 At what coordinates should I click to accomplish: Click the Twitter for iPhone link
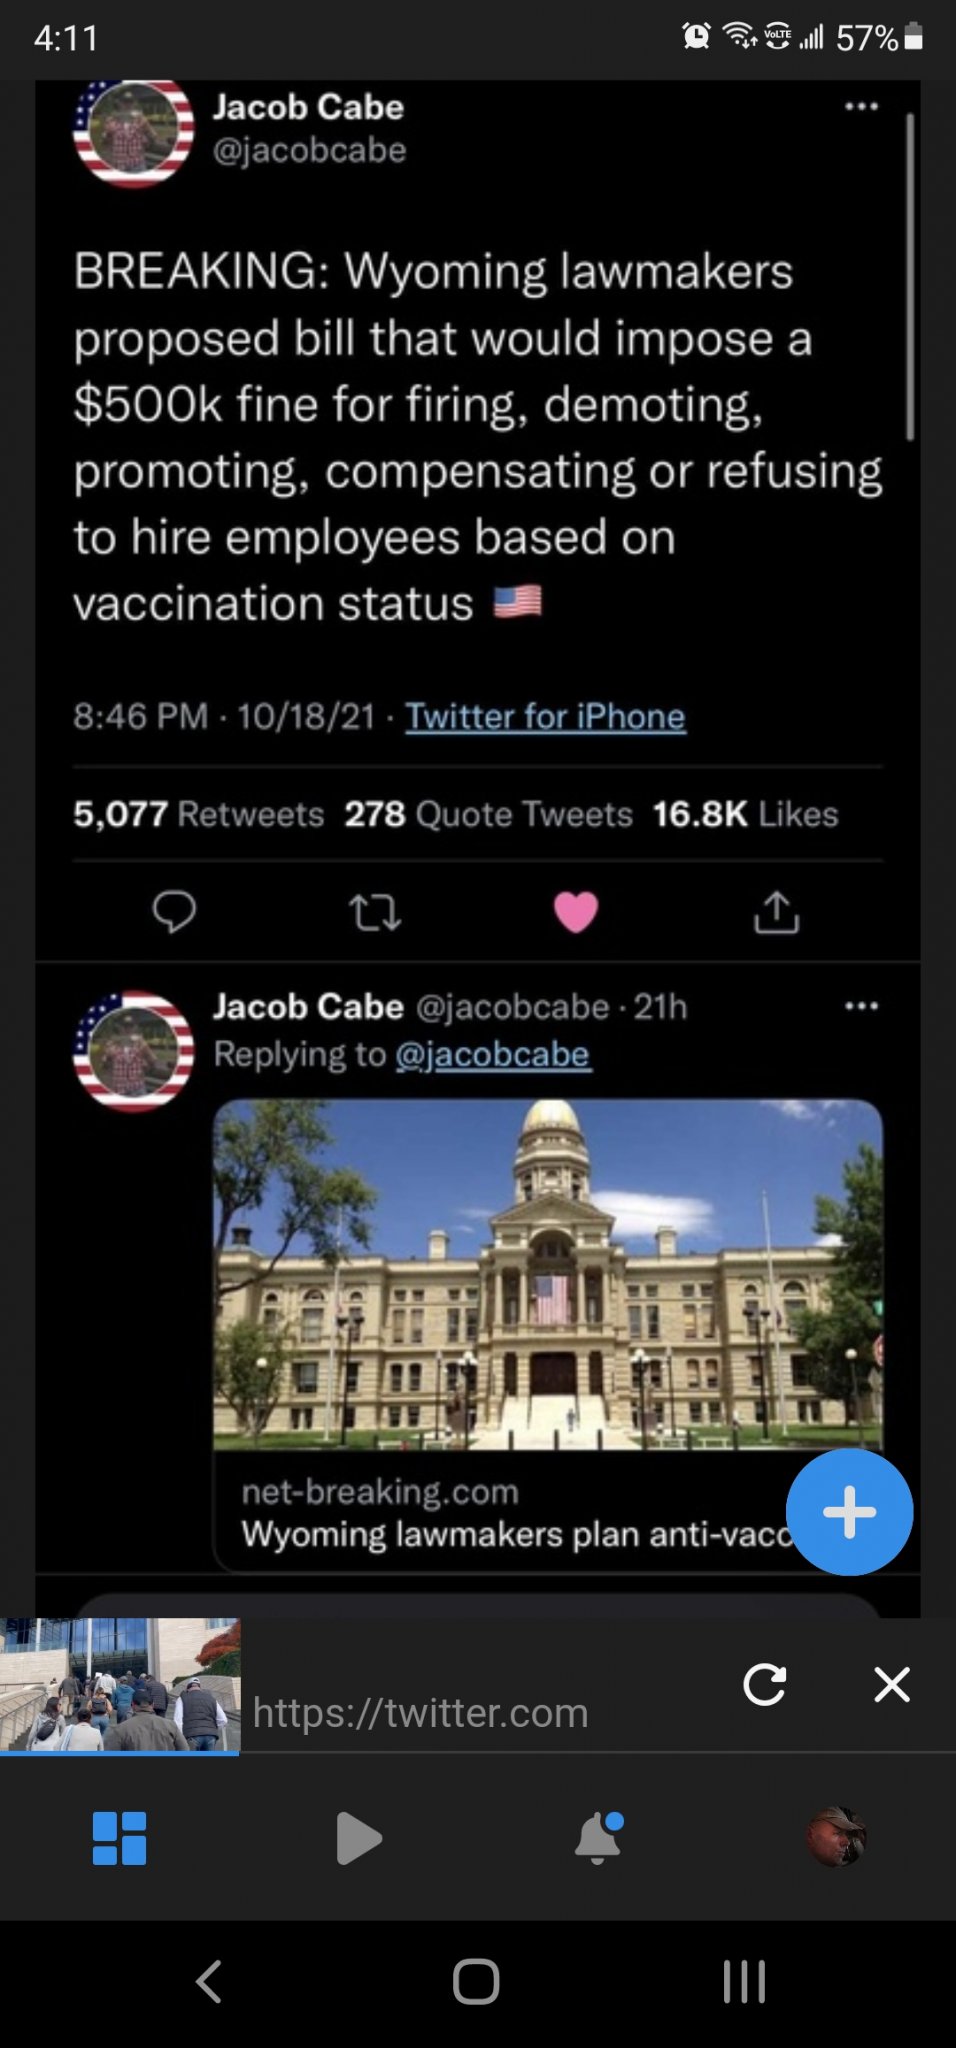coord(545,716)
